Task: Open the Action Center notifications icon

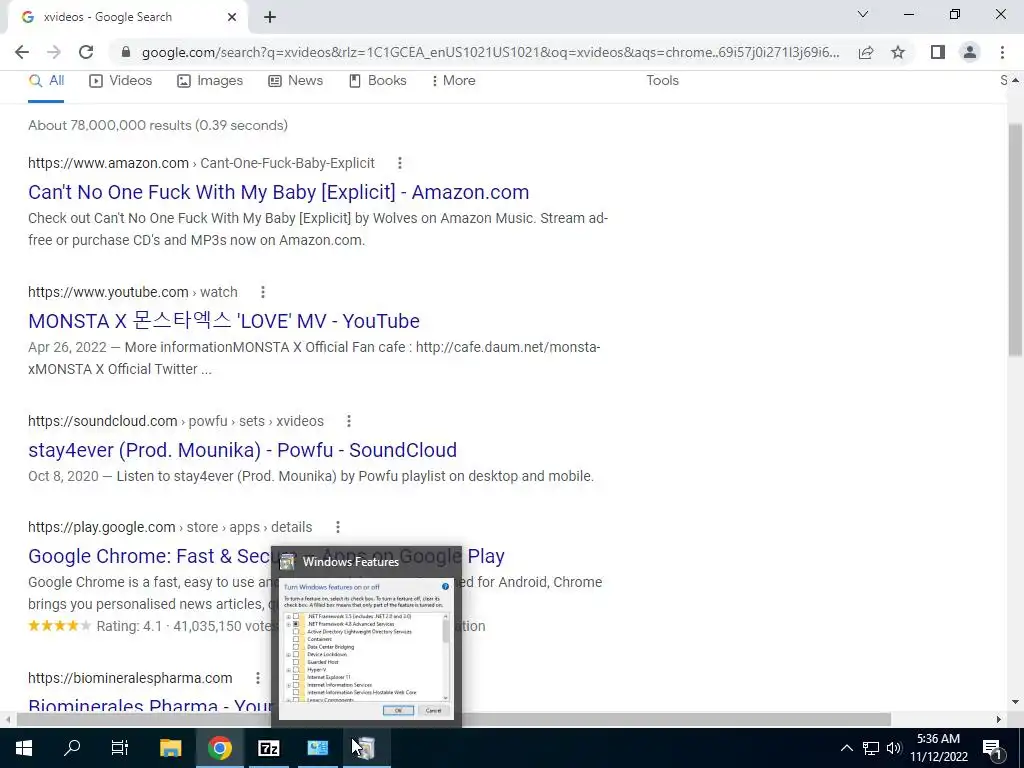Action: (x=993, y=748)
